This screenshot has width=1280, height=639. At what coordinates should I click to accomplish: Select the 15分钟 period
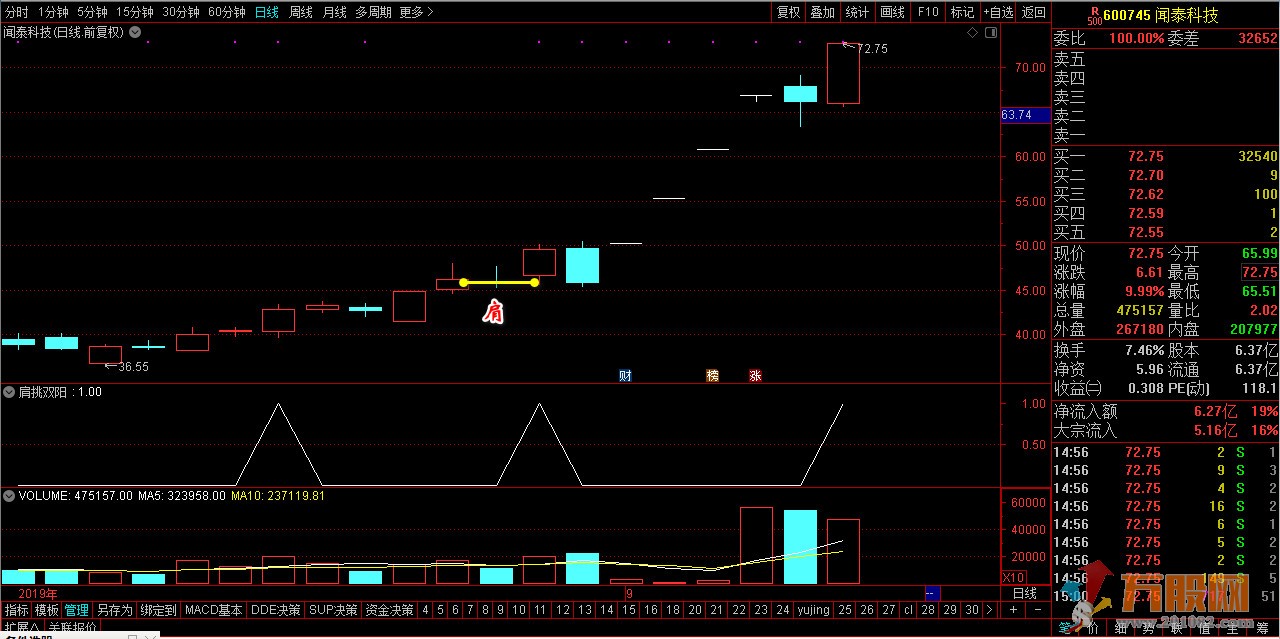click(135, 12)
